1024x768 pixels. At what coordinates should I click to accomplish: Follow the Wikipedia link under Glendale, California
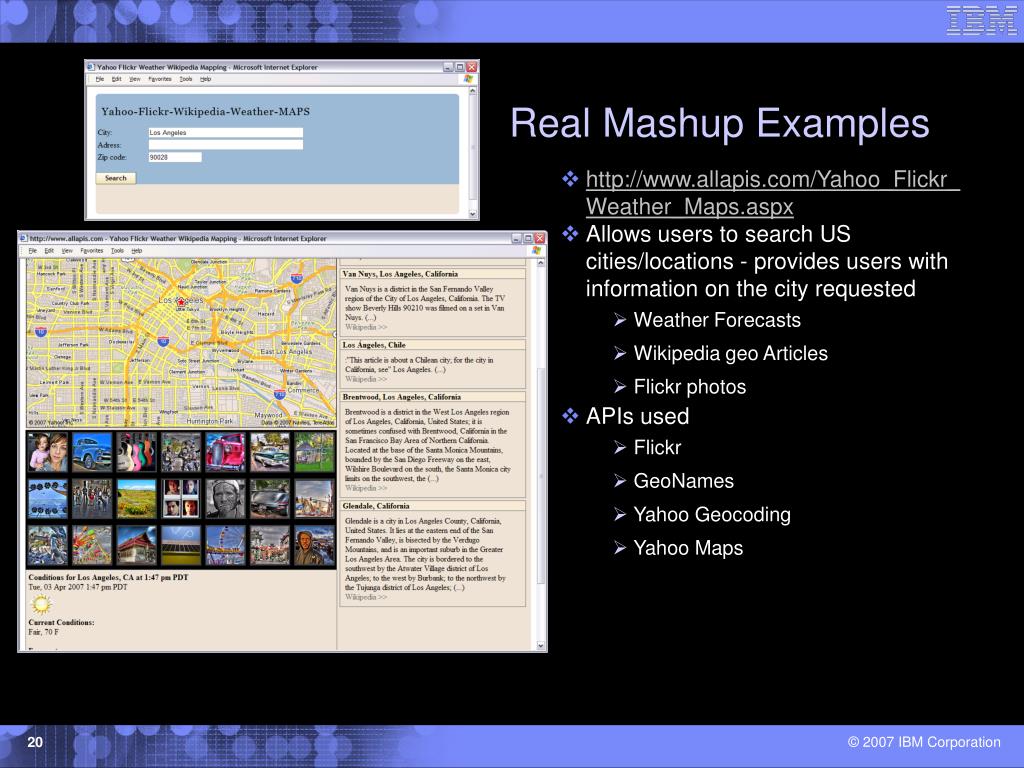[366, 597]
